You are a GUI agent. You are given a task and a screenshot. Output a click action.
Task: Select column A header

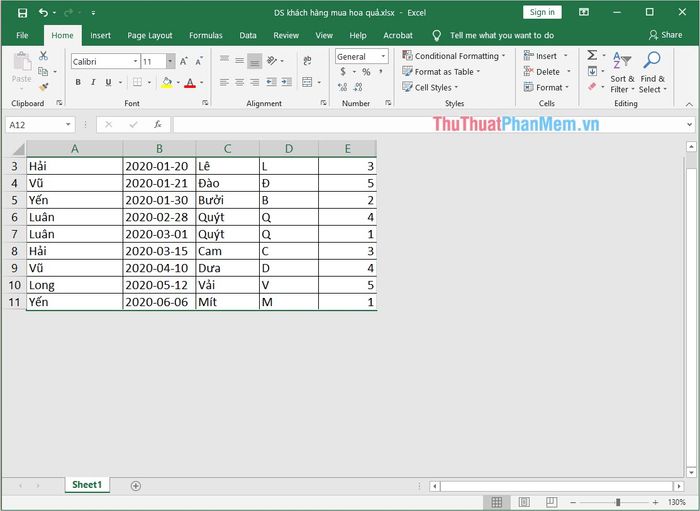(x=75, y=149)
